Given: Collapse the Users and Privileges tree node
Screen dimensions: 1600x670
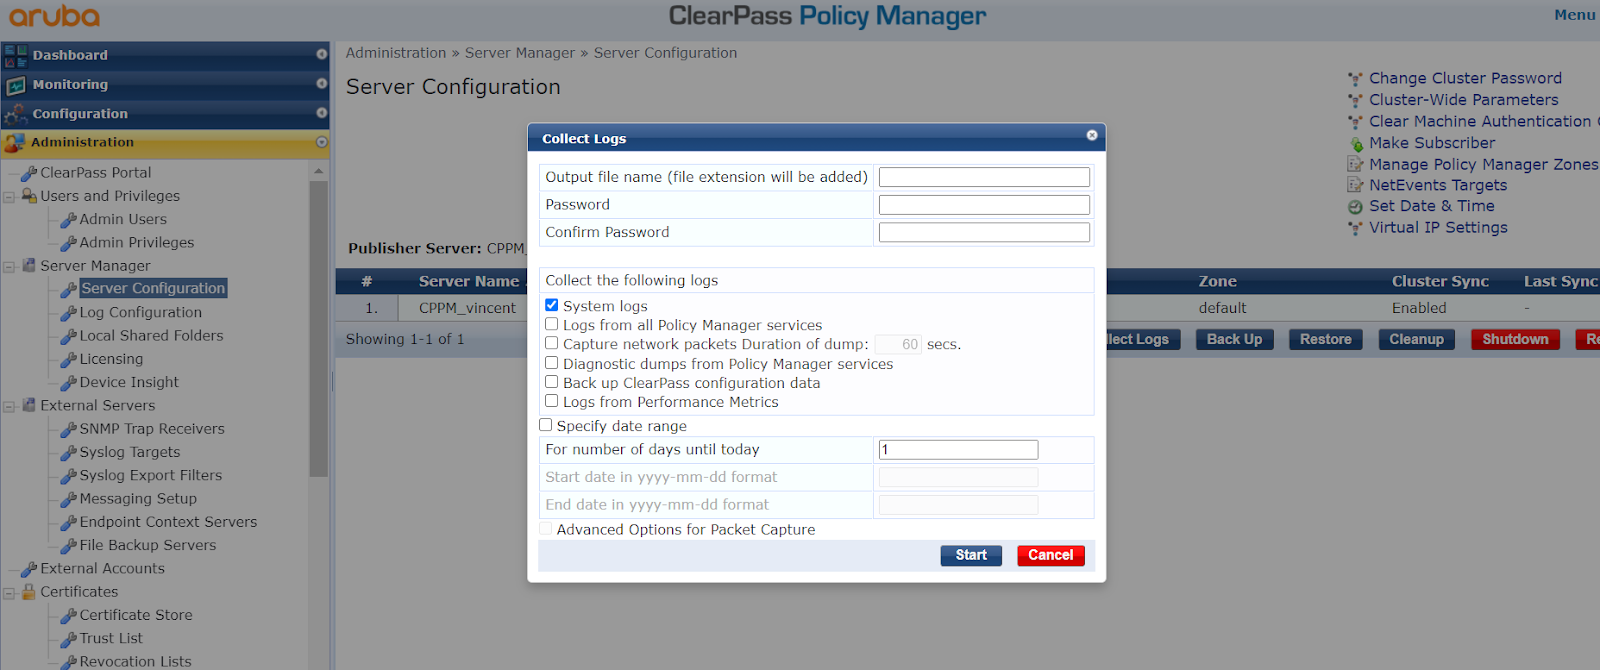Looking at the screenshot, I should coord(9,197).
